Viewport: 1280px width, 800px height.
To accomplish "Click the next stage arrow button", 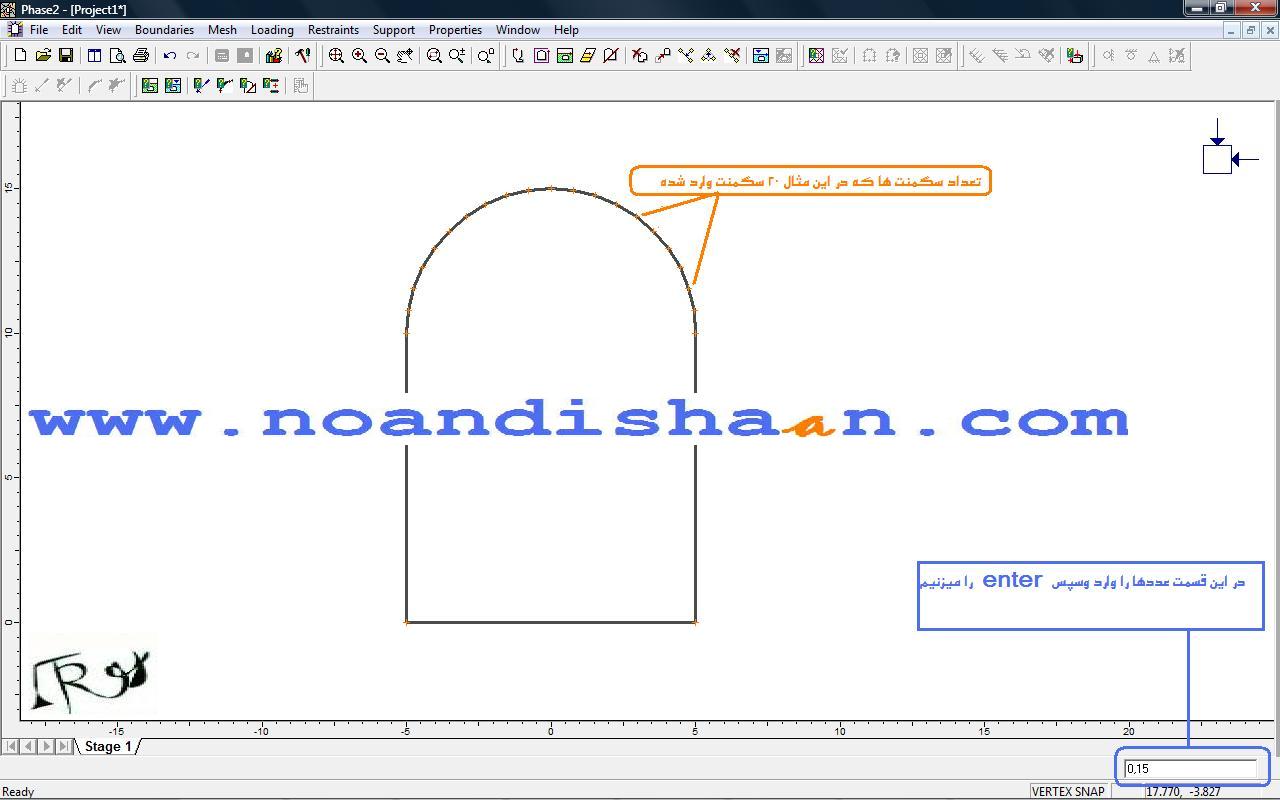I will click(46, 746).
